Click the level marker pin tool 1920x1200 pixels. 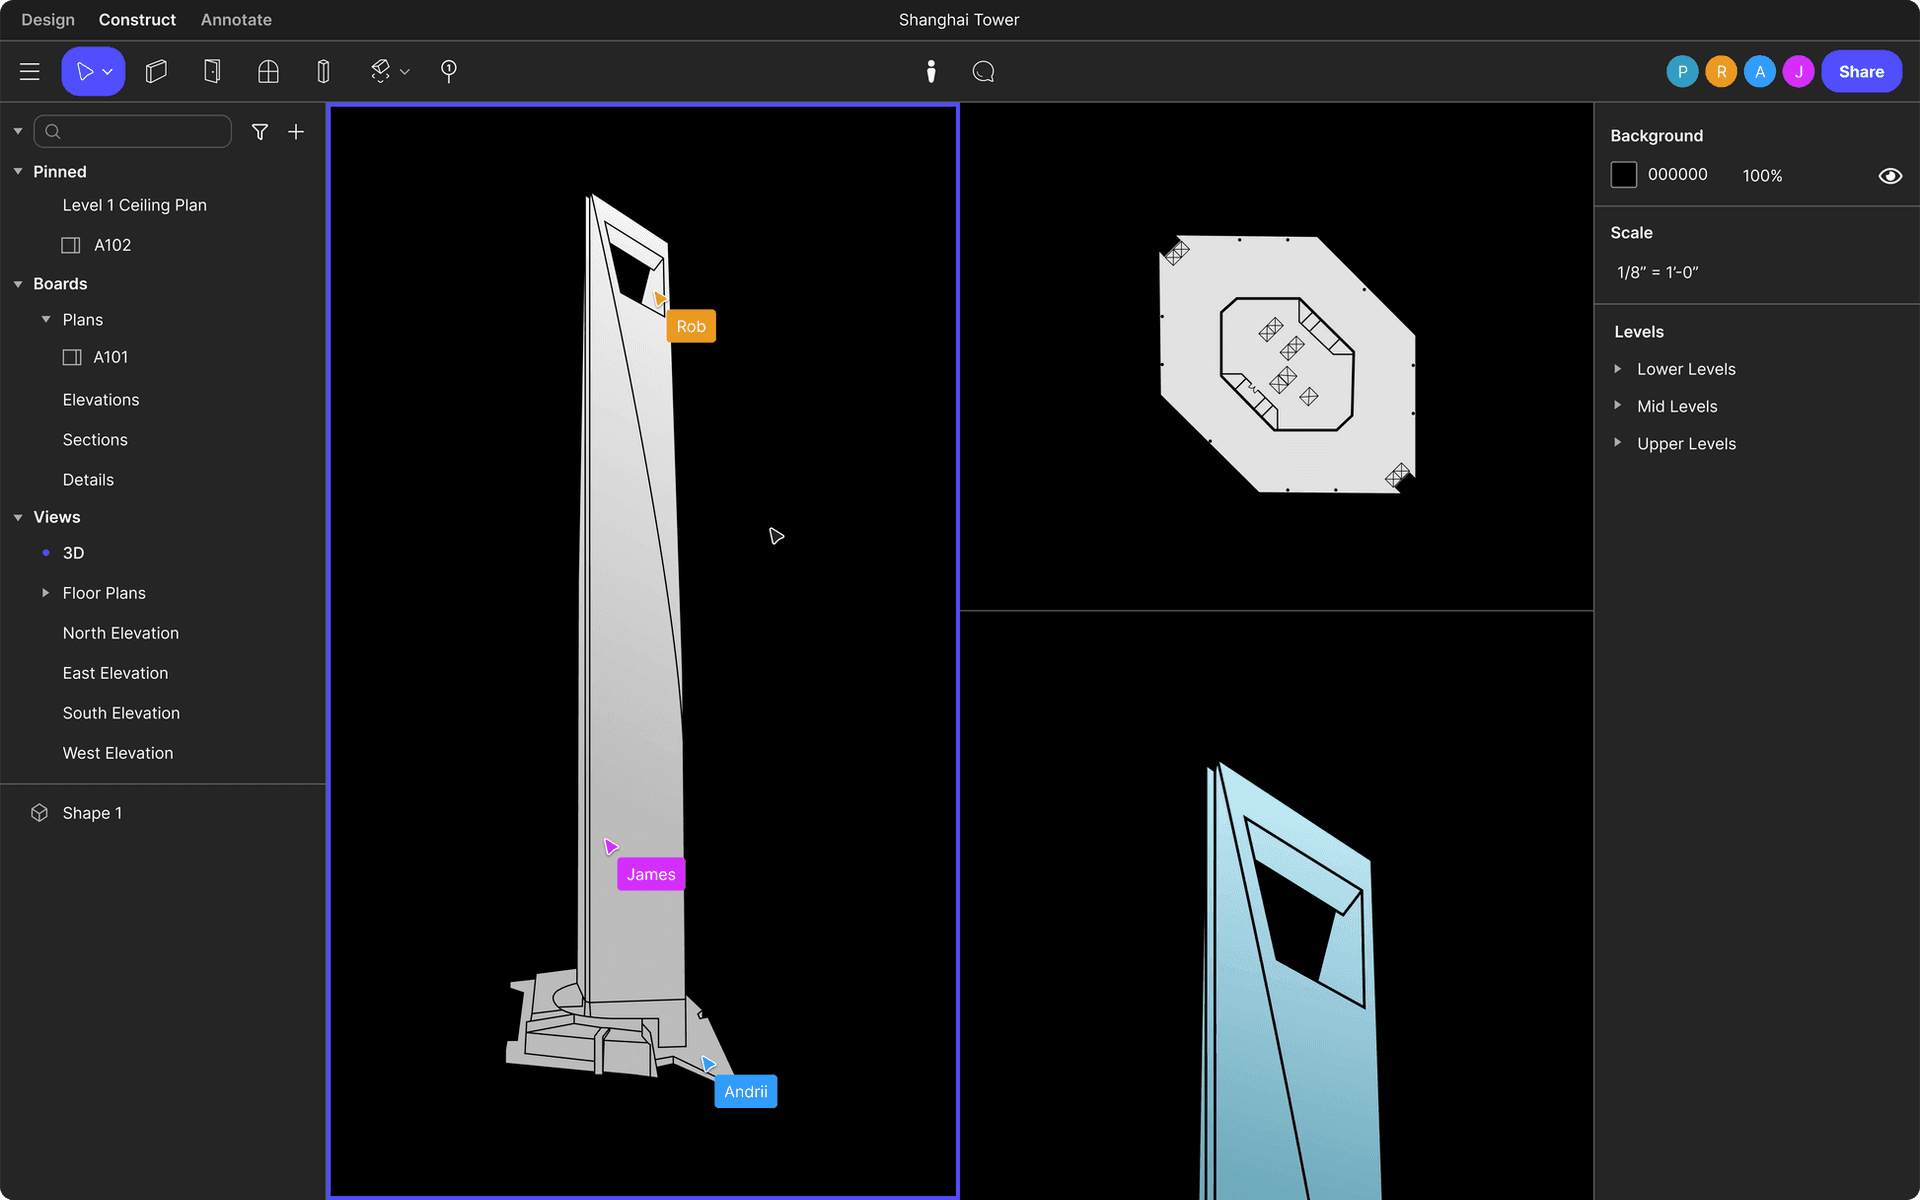click(x=449, y=71)
